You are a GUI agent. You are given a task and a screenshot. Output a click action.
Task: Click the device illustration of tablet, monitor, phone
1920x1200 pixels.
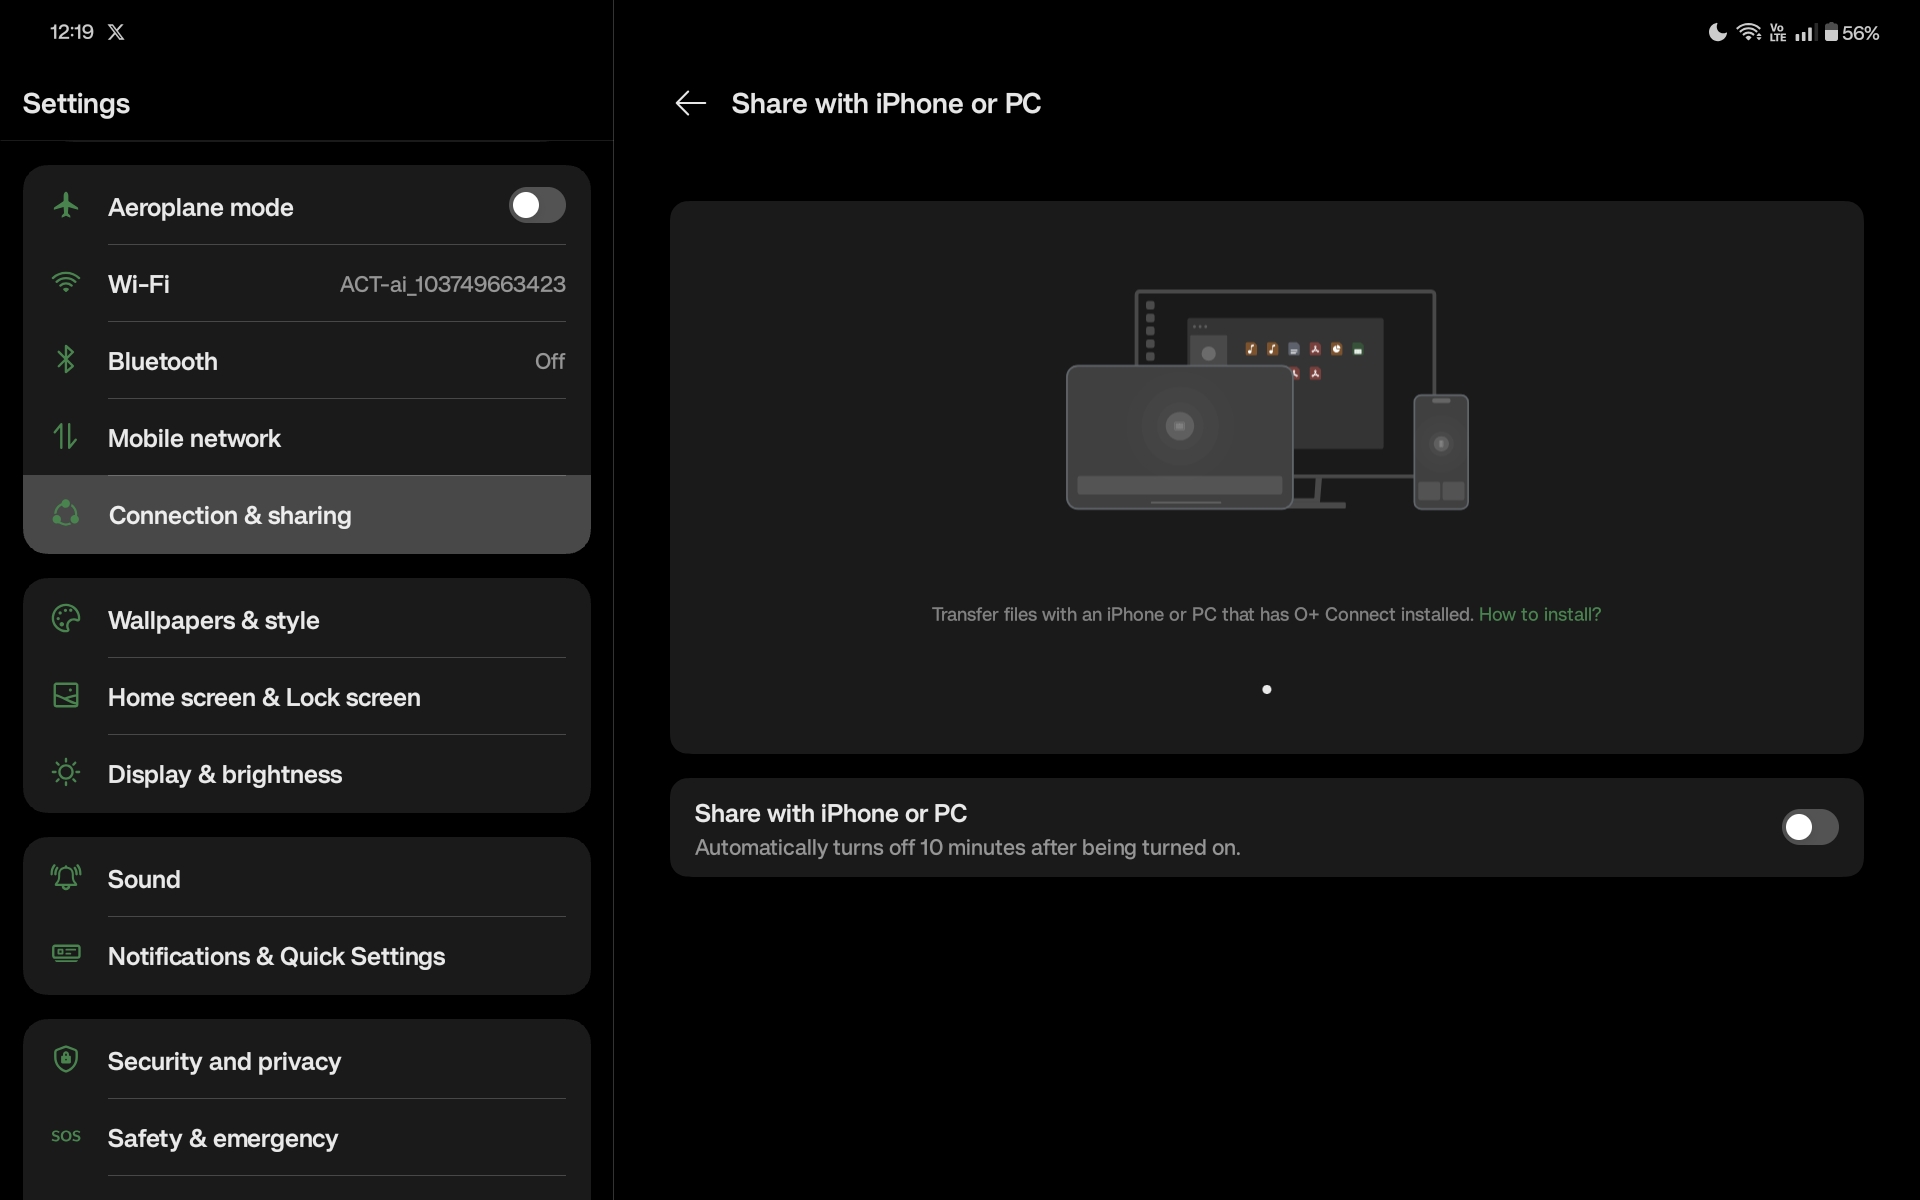pos(1267,400)
